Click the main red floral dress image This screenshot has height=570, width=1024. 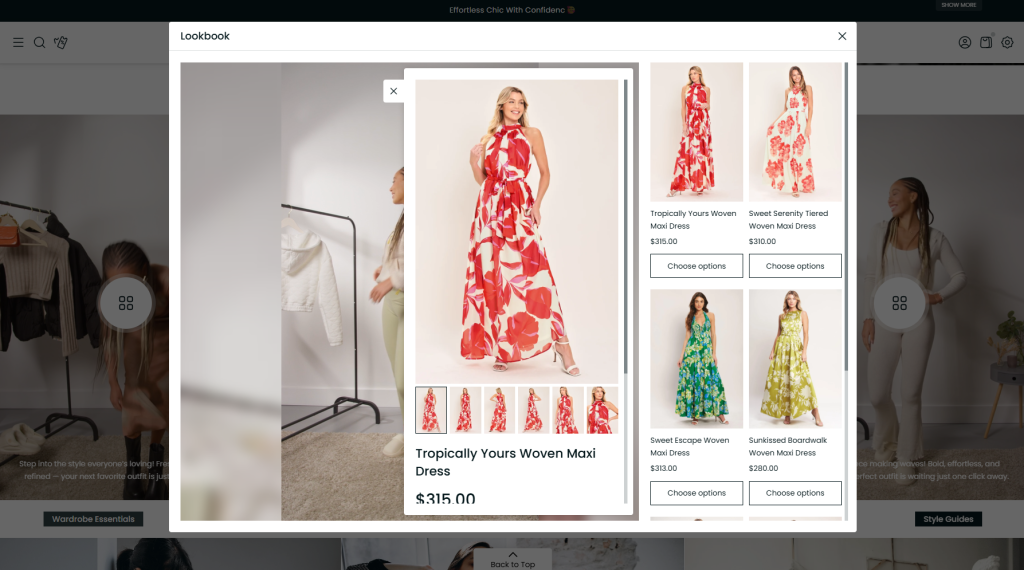517,231
